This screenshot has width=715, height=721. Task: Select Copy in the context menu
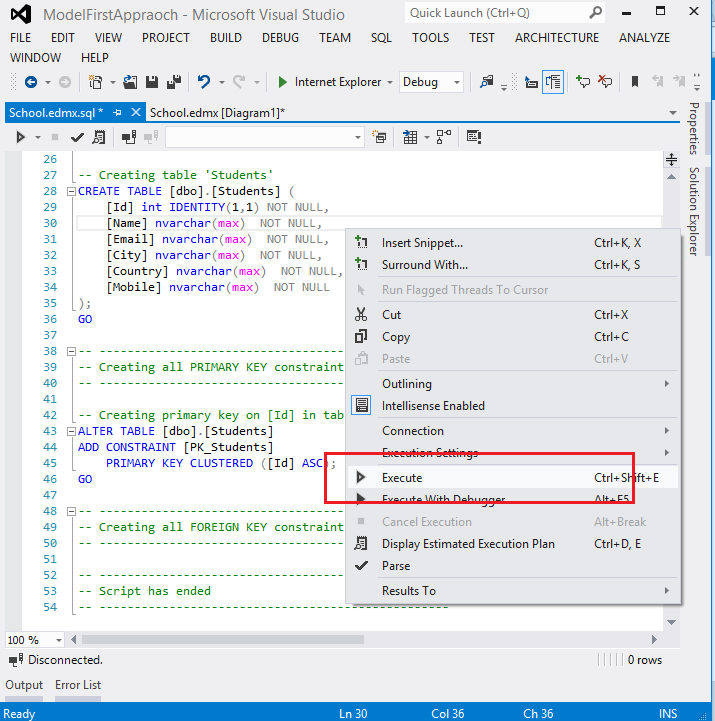tap(514, 337)
